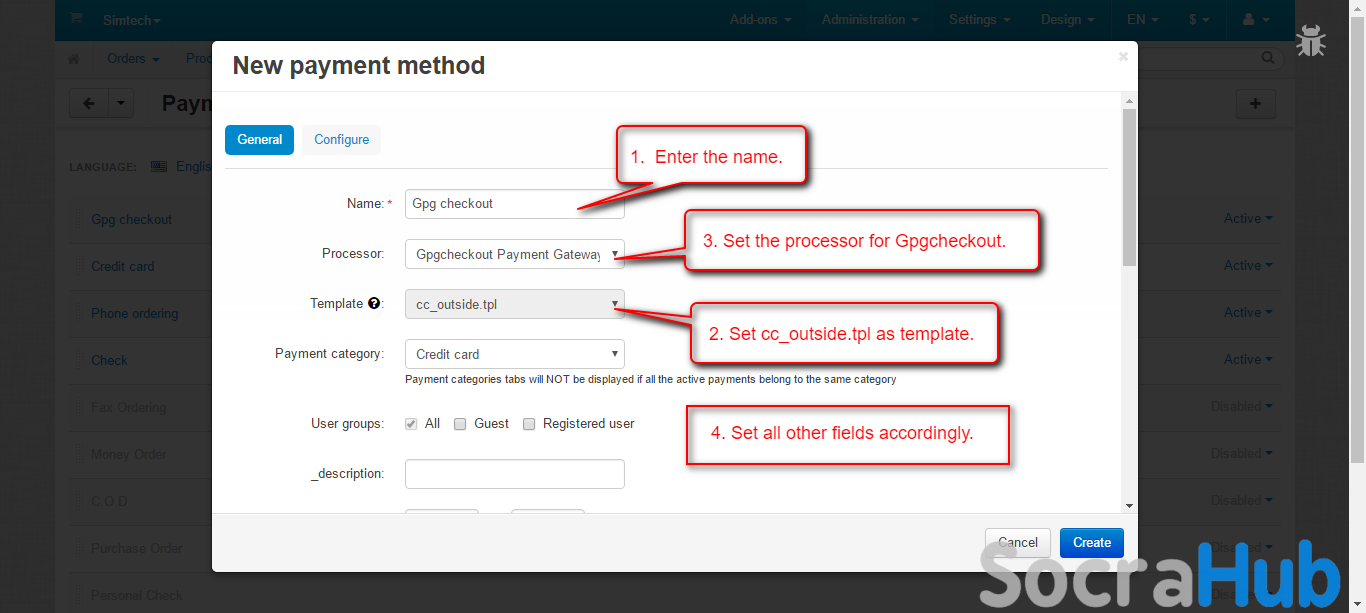
Task: Click the Create button
Action: coord(1092,543)
